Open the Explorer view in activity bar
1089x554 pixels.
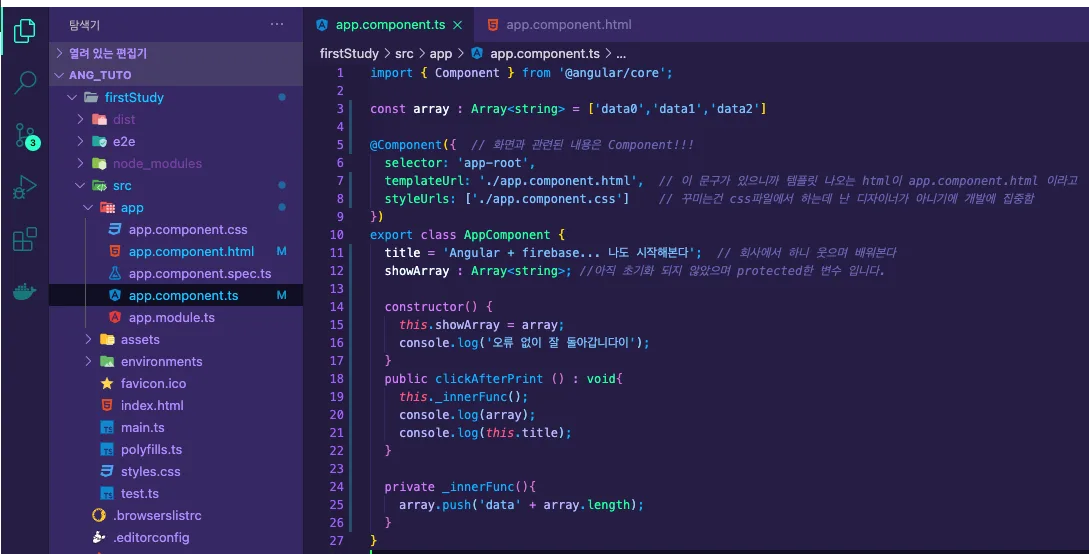click(24, 31)
